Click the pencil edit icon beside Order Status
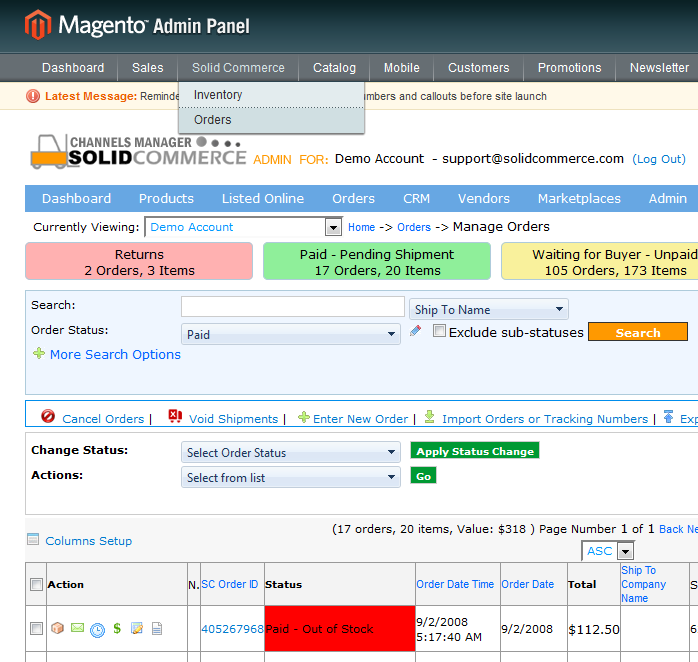 [x=415, y=331]
